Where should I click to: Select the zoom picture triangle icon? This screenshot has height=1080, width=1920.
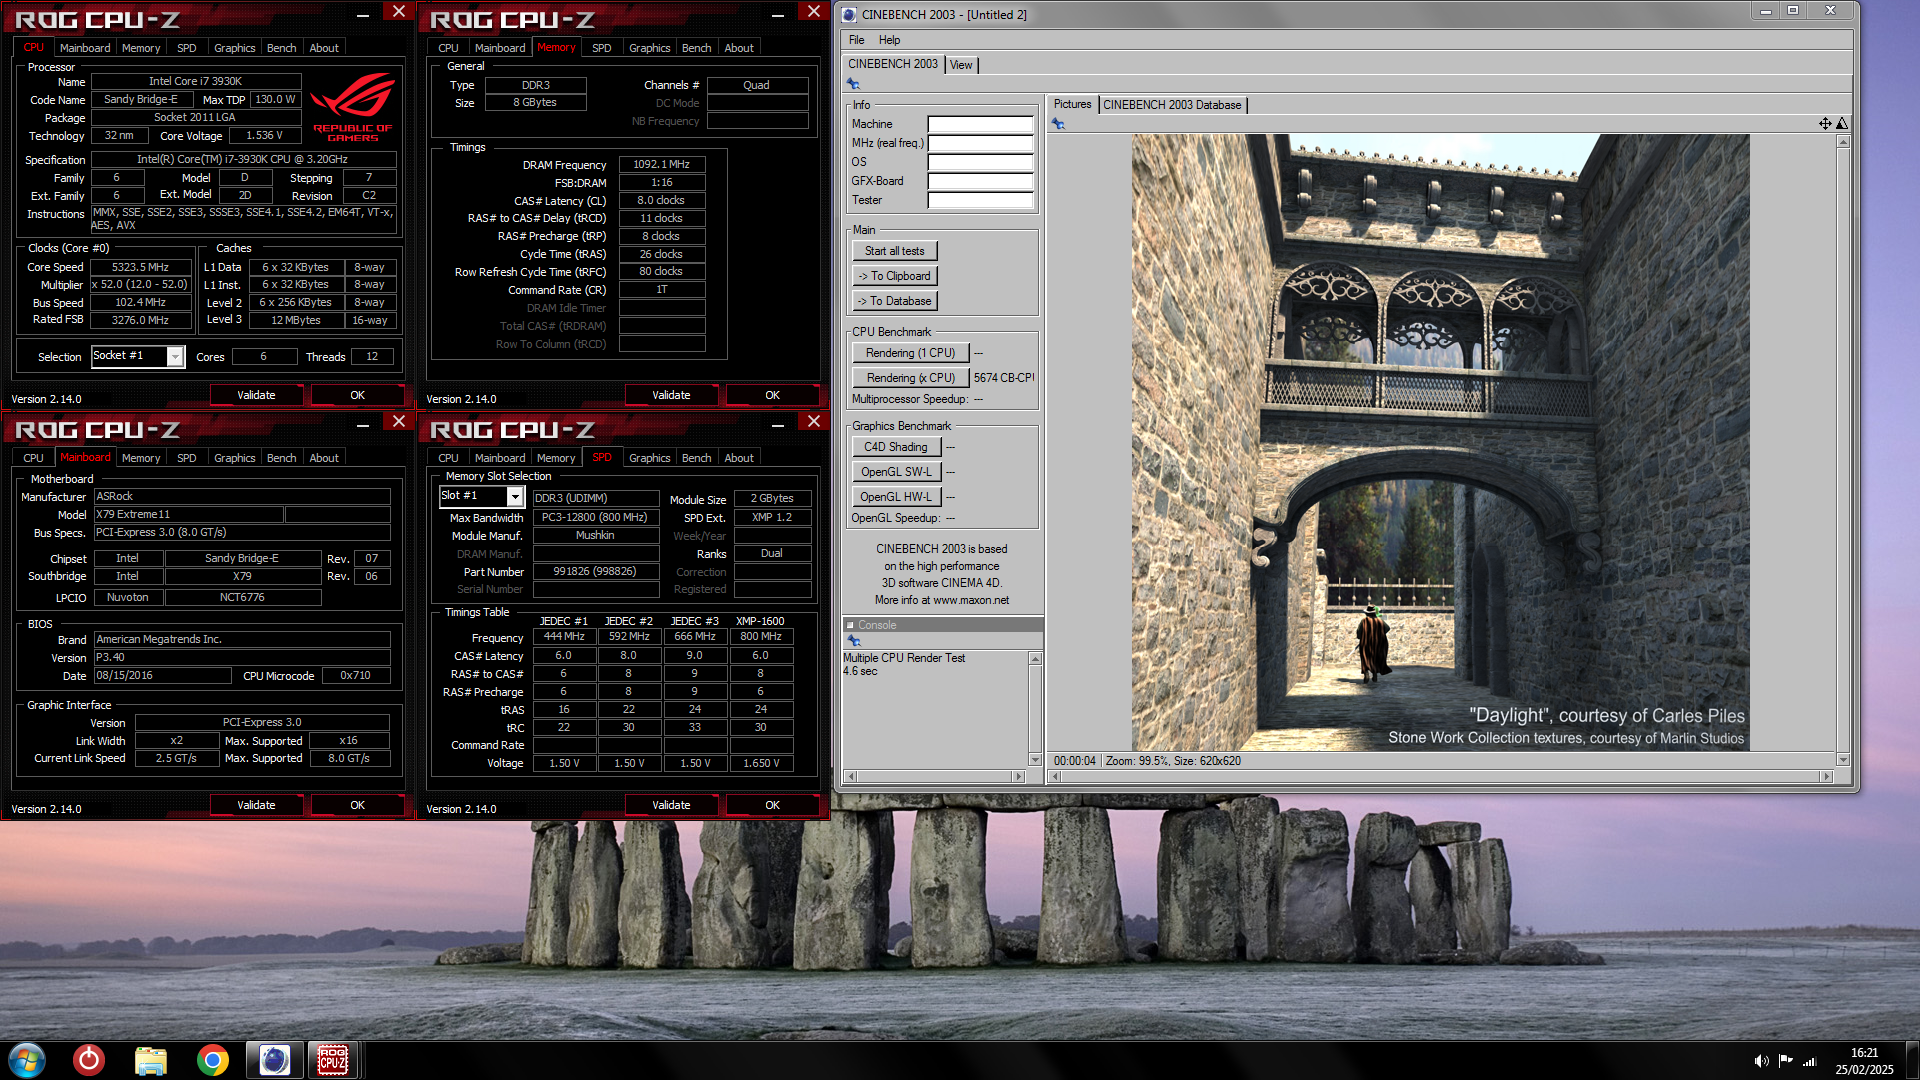click(1842, 123)
